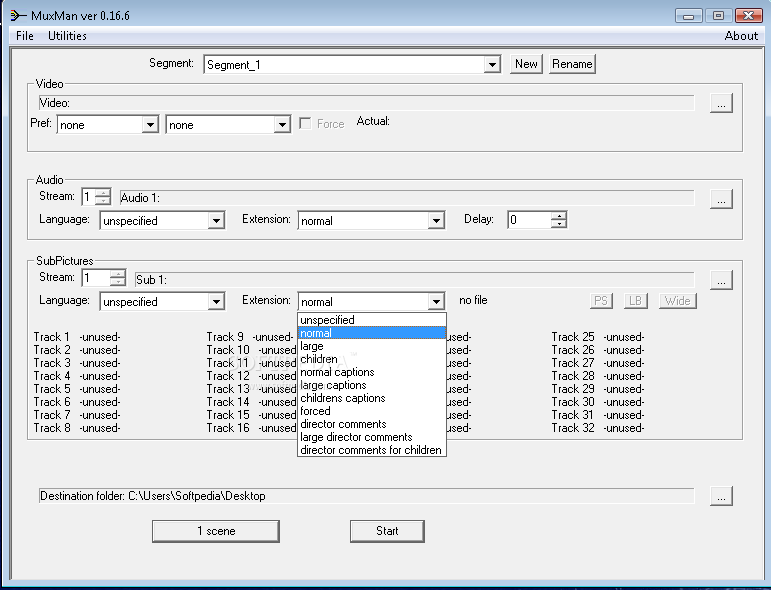
Task: Click the Track 1 entry
Action: pyautogui.click(x=77, y=337)
